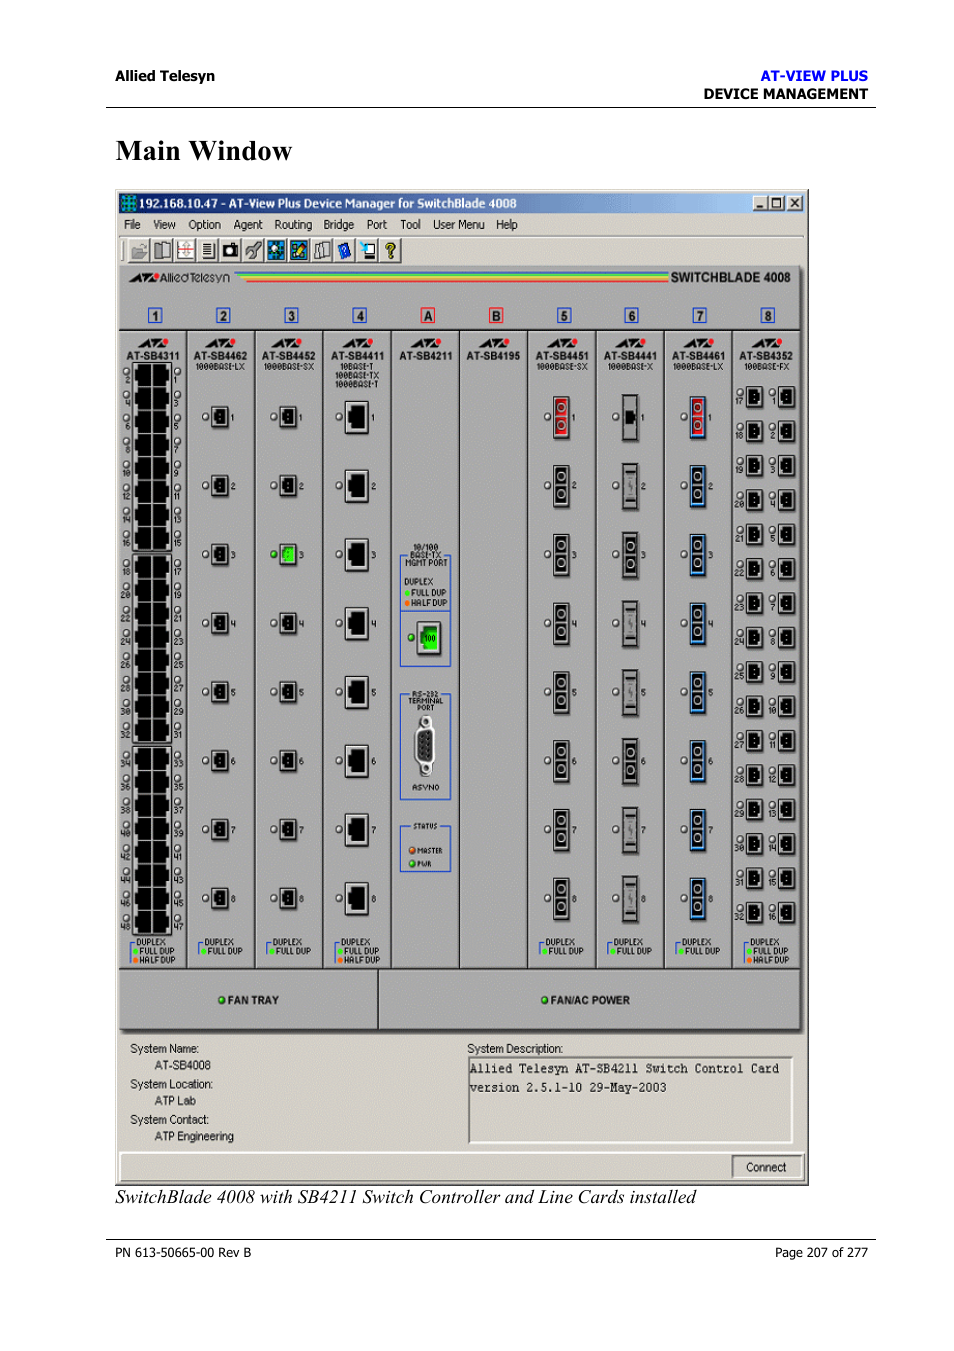The width and height of the screenshot is (954, 1351).
Task: Click the System Description text box
Action: [630, 1100]
